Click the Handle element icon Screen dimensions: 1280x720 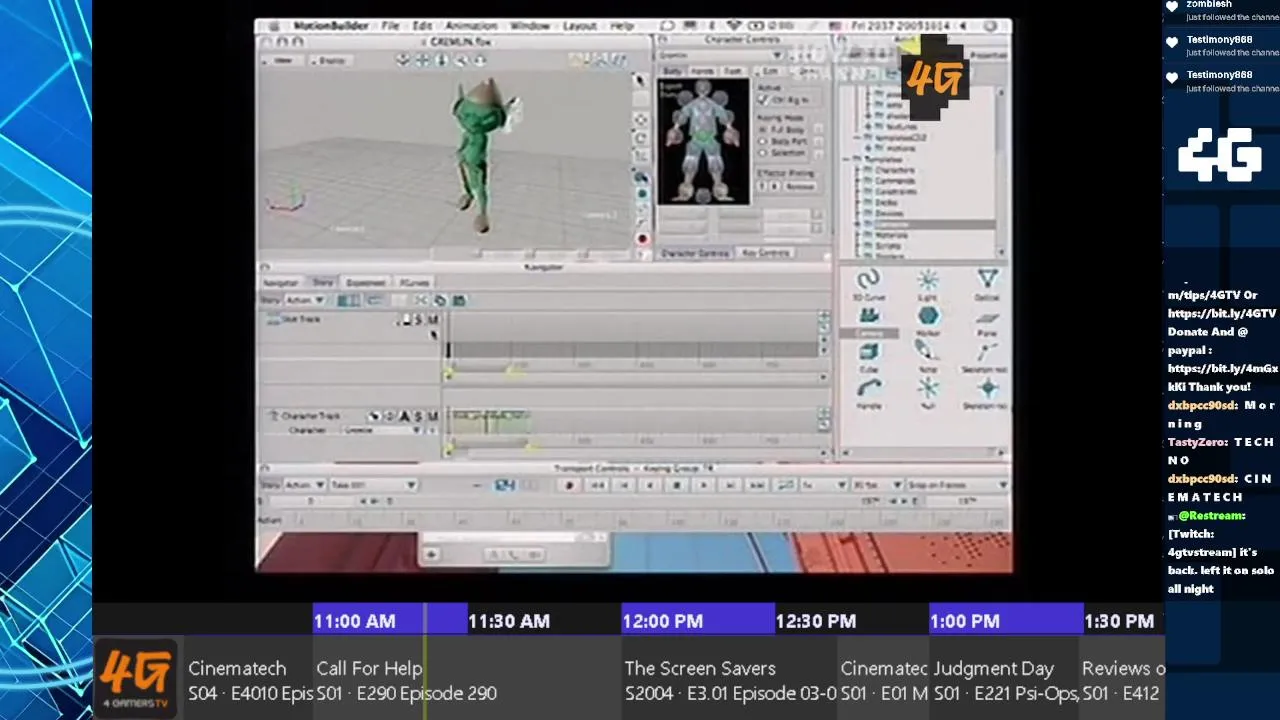pyautogui.click(x=868, y=388)
